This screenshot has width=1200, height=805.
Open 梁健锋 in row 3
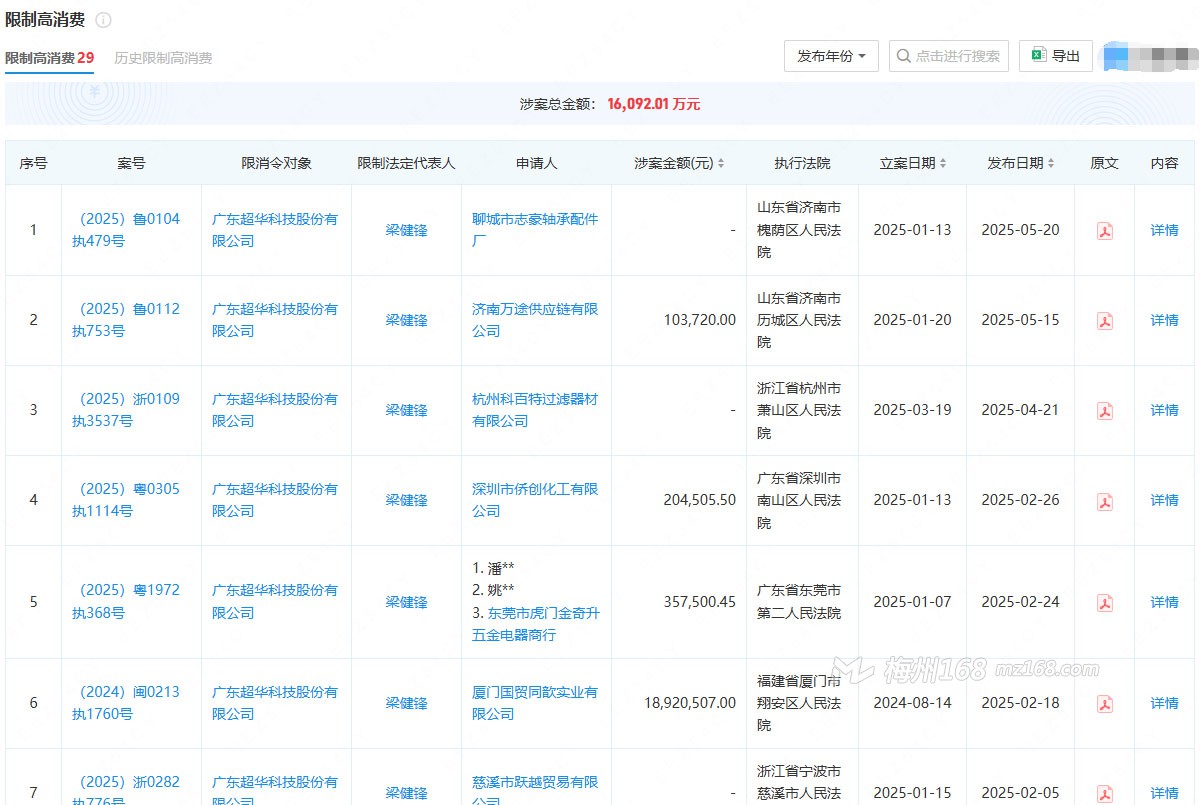point(406,410)
